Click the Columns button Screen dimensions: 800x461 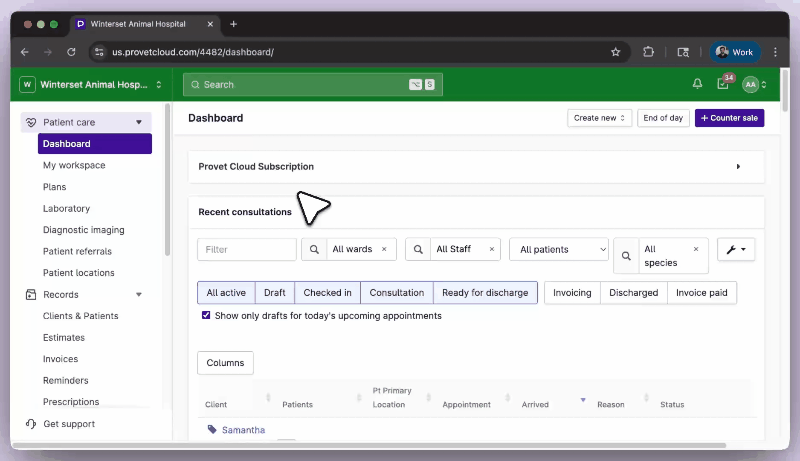[225, 363]
